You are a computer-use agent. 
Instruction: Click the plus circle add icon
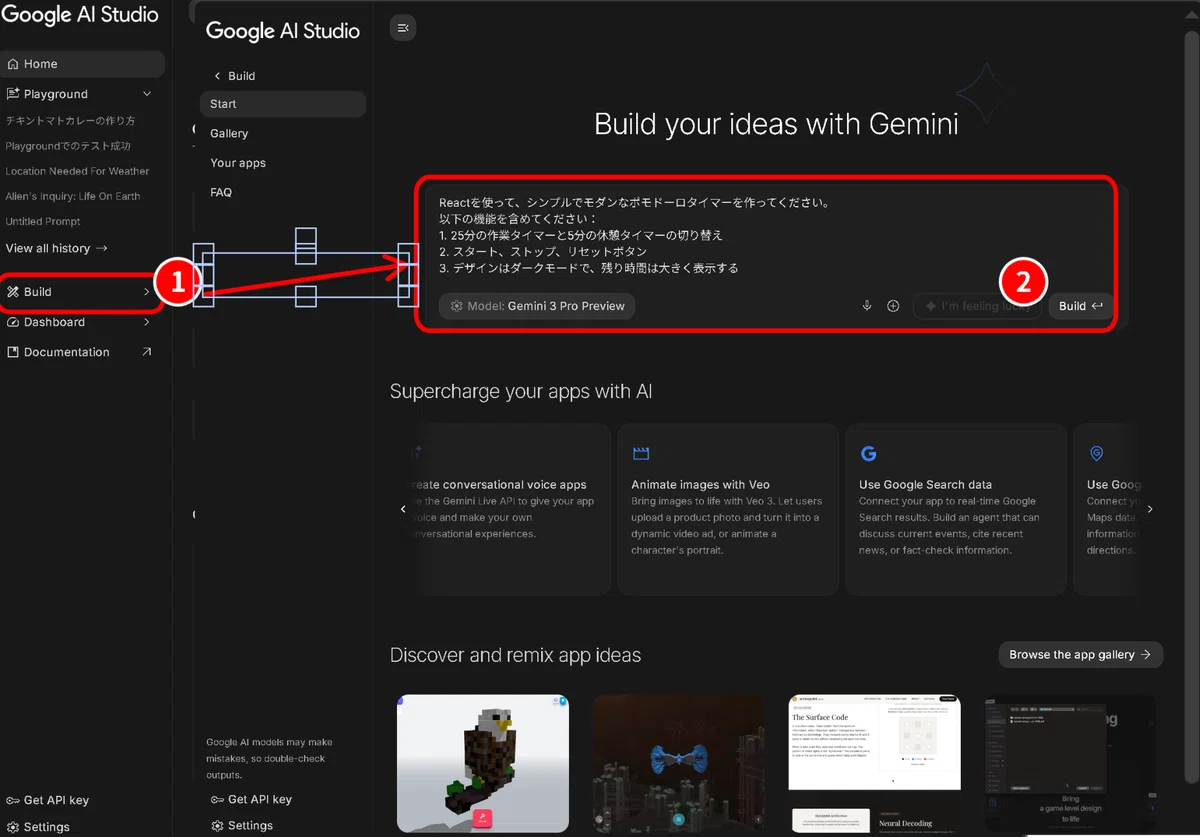point(893,306)
